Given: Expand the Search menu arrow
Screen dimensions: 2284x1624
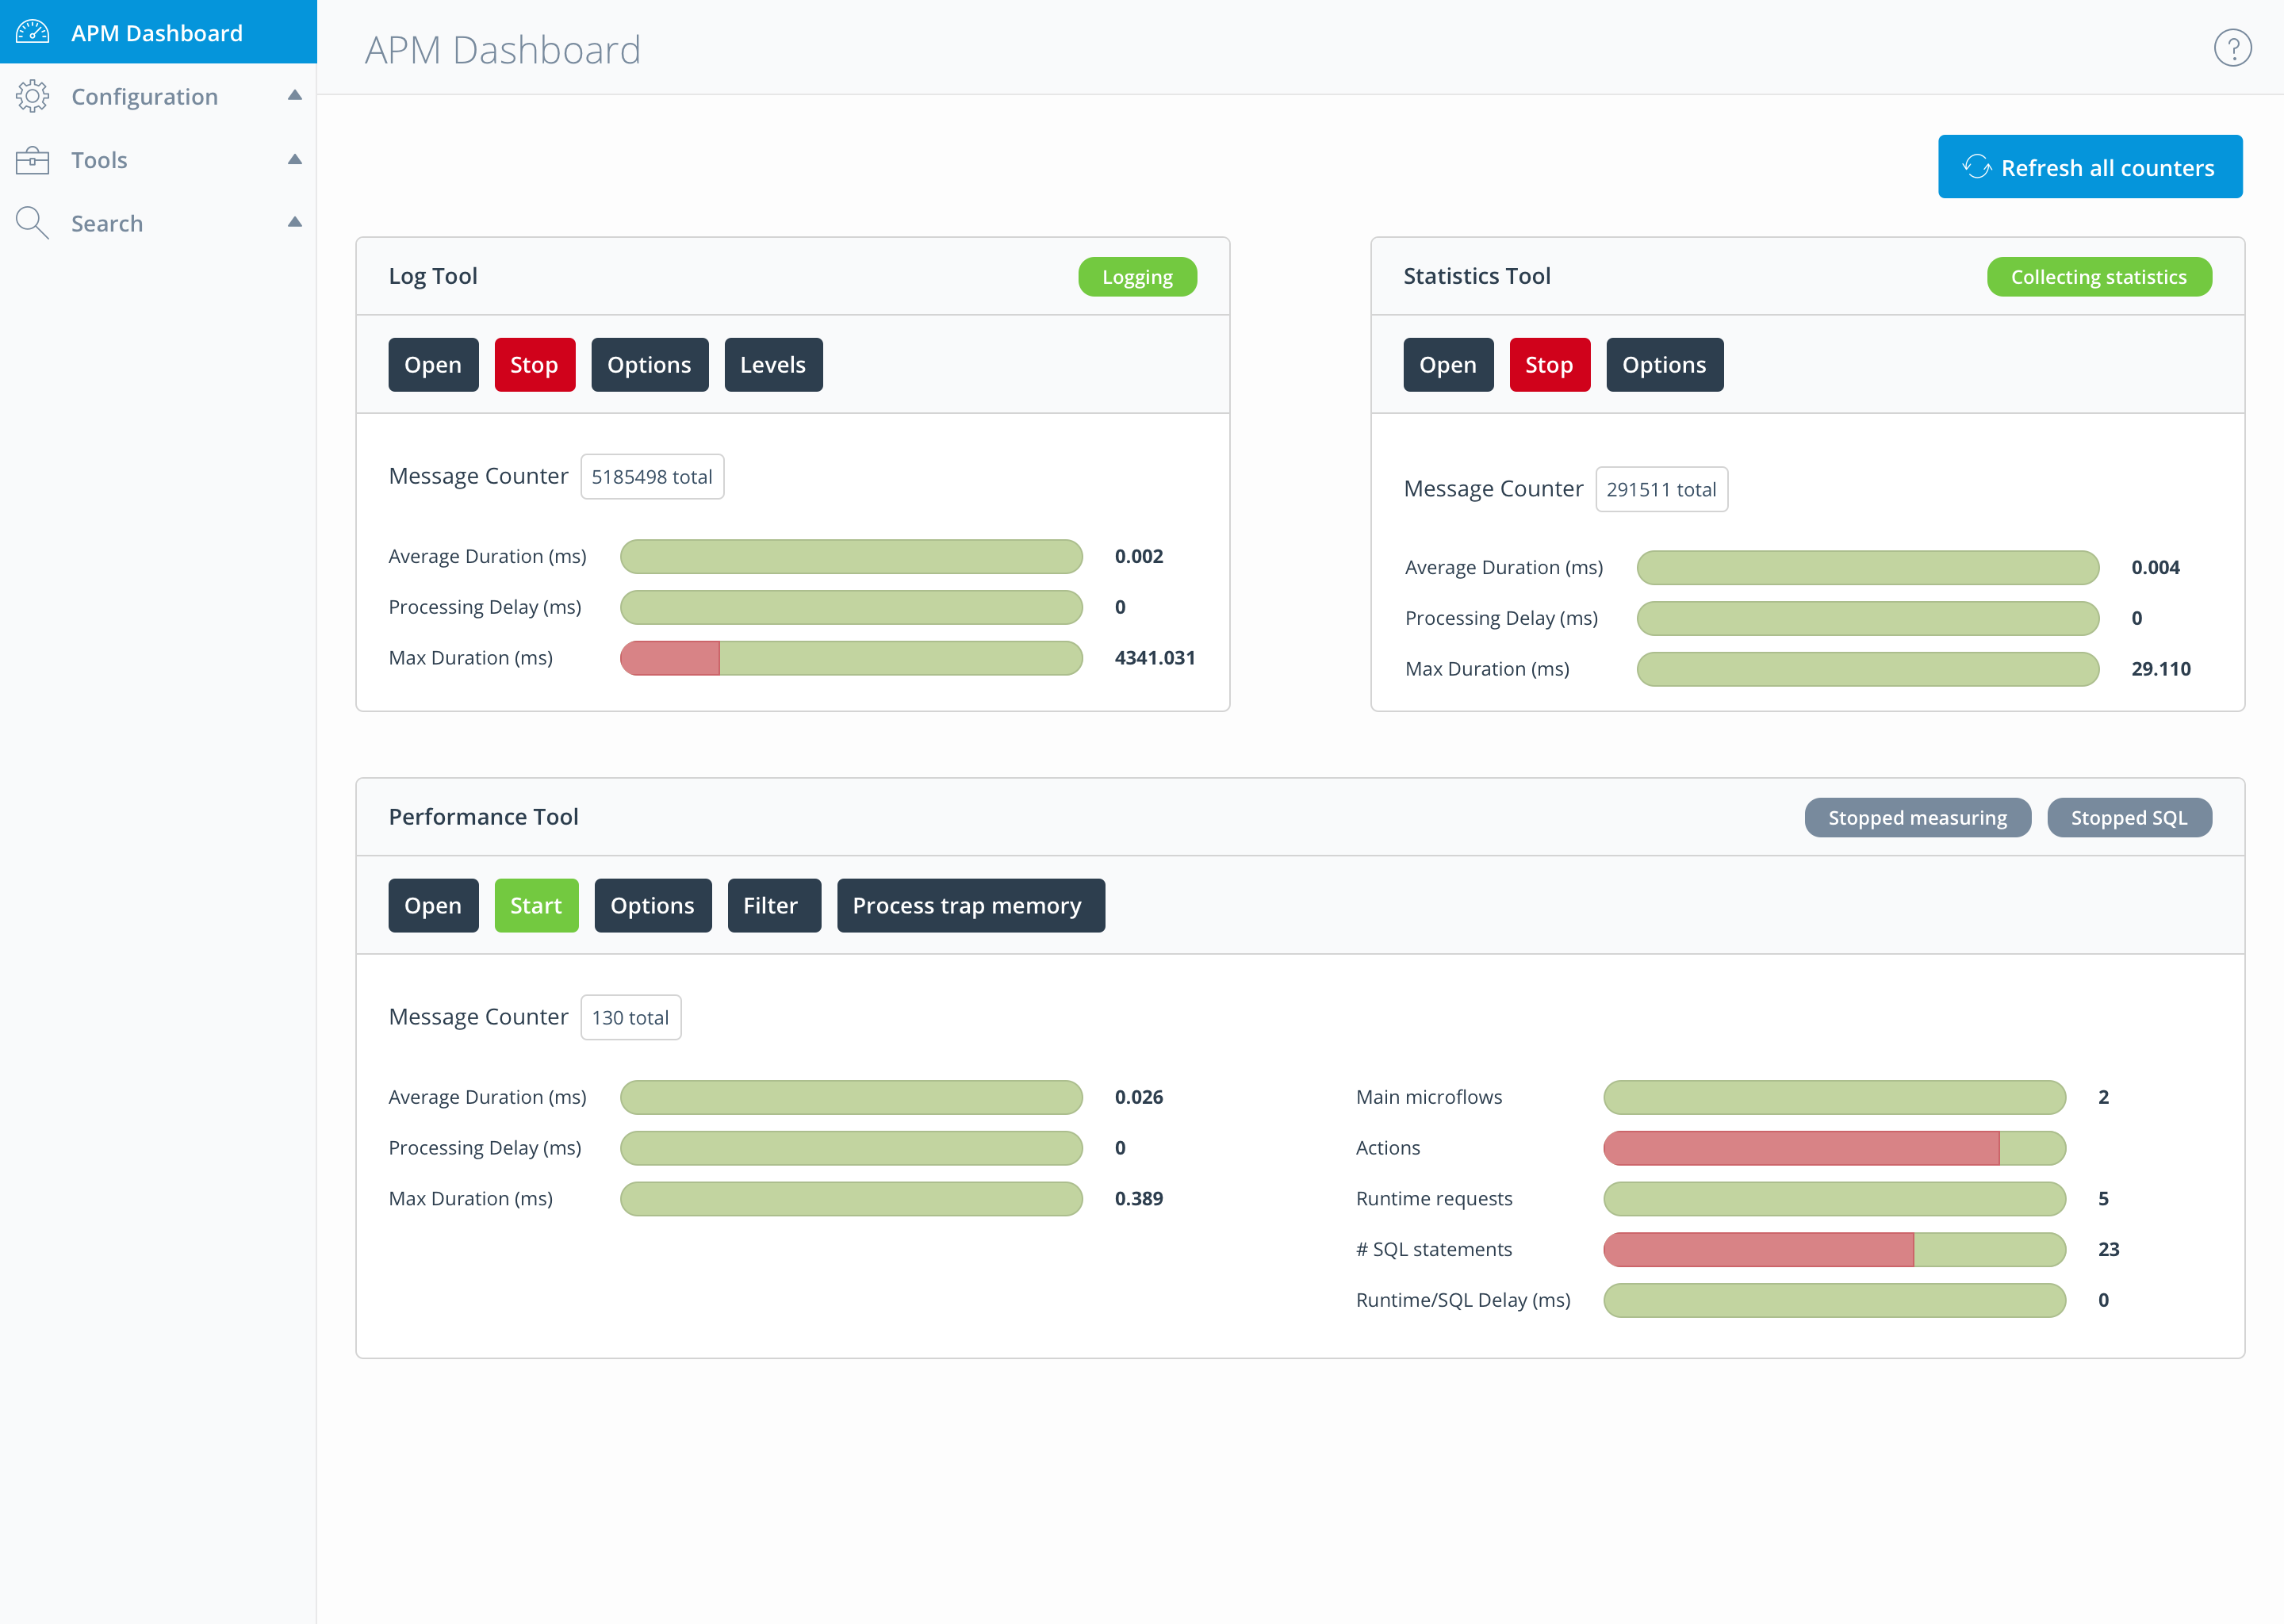Looking at the screenshot, I should 294,222.
